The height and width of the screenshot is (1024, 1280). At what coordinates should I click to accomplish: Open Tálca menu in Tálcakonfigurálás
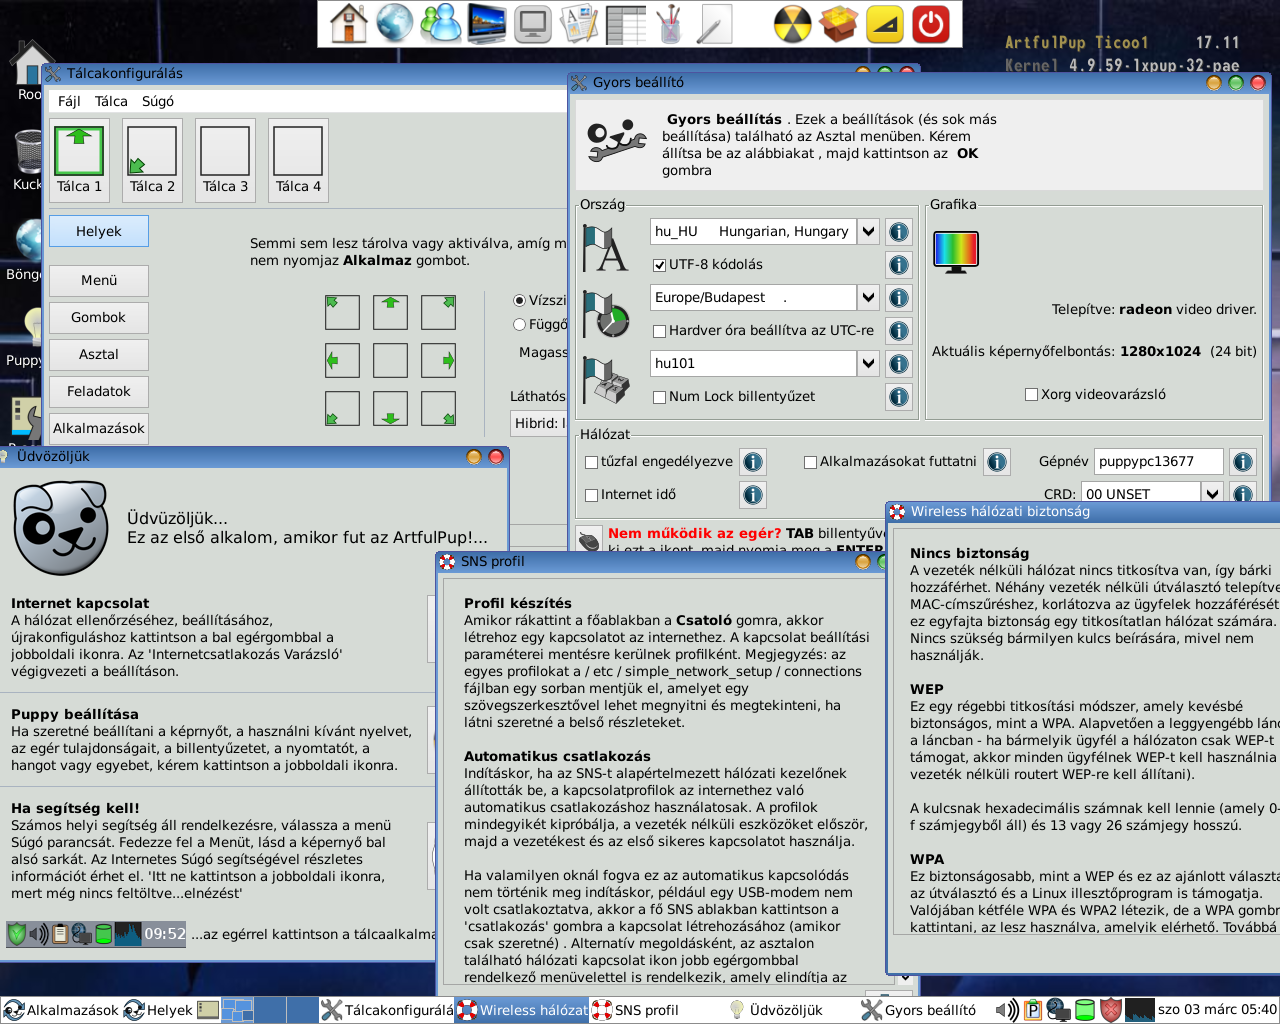(x=111, y=101)
